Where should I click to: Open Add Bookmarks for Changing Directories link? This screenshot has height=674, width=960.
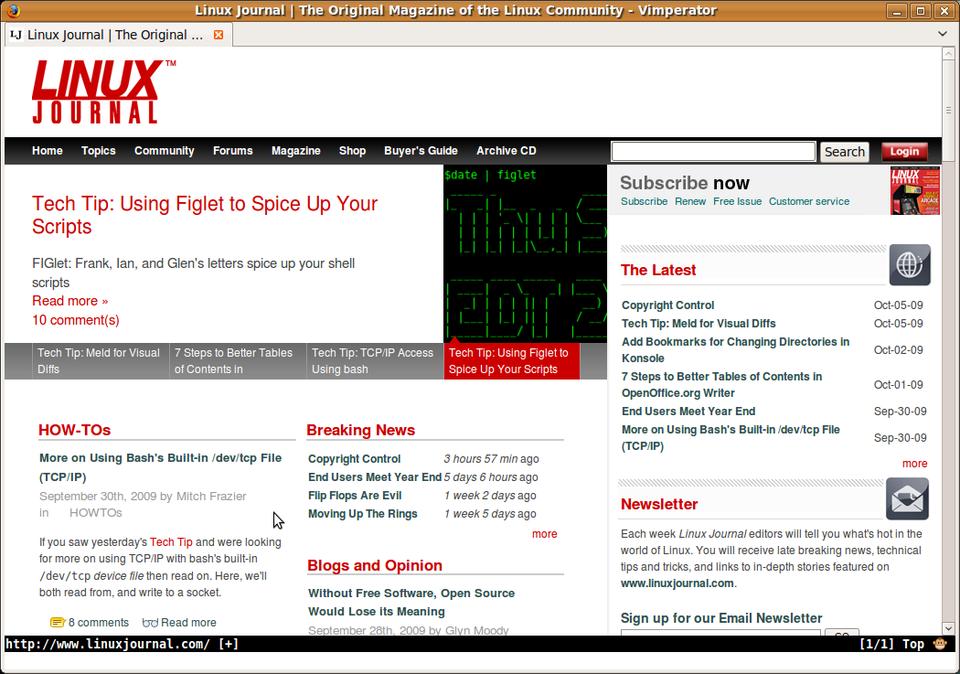click(x=735, y=350)
